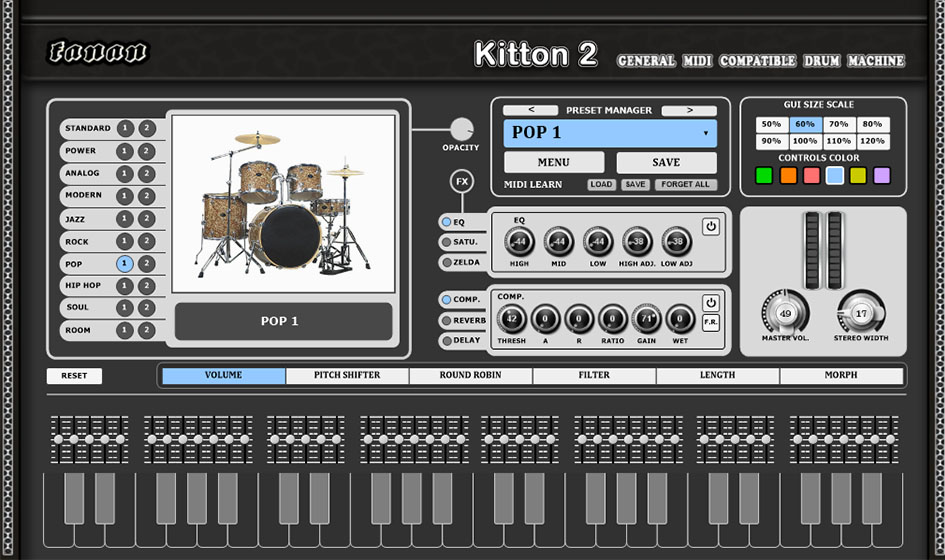Click the F.R. button in compressor

(710, 323)
